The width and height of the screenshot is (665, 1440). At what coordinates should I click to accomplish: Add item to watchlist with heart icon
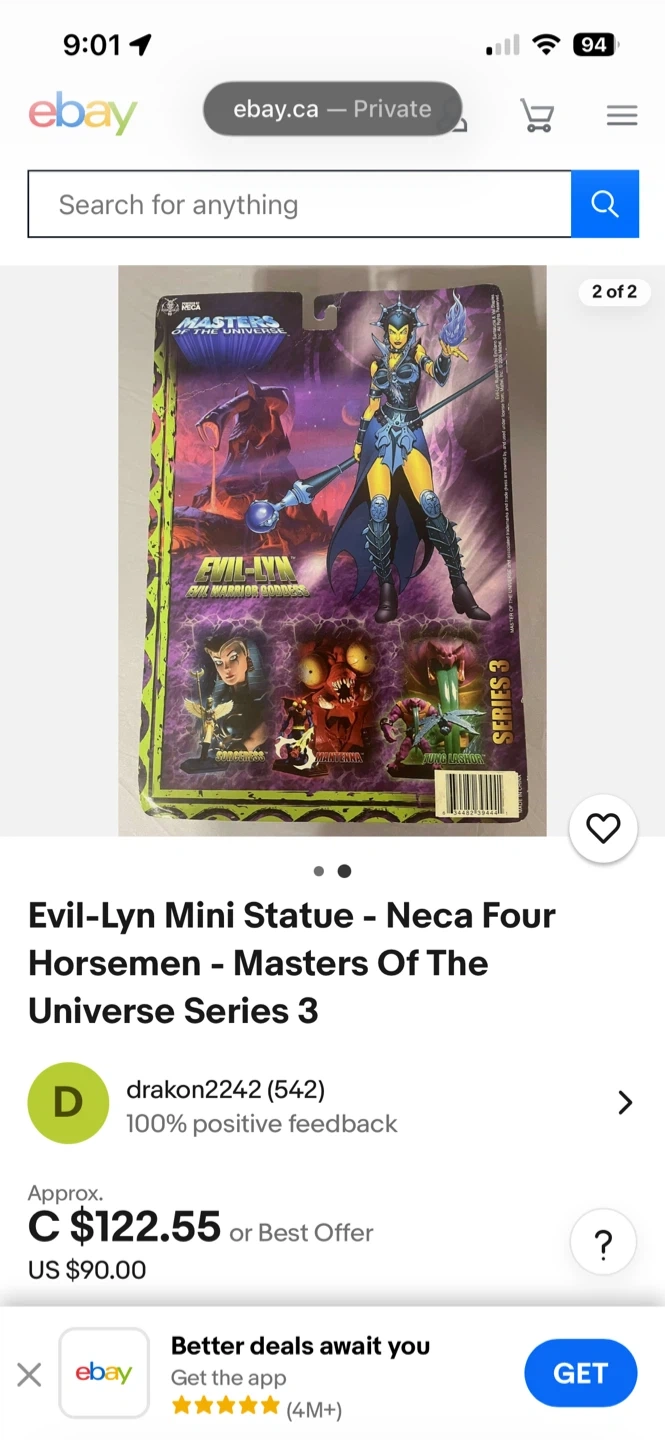click(x=603, y=828)
